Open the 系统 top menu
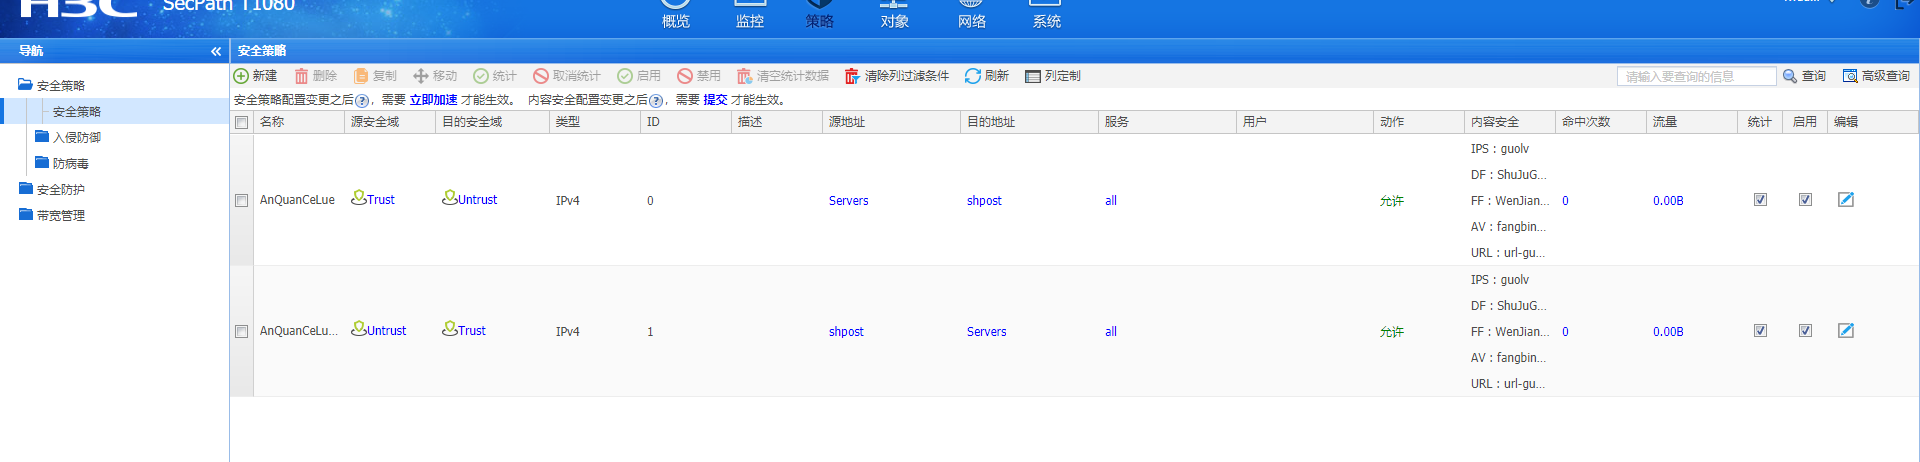Screen dimensions: 1920x462 coord(1047,14)
